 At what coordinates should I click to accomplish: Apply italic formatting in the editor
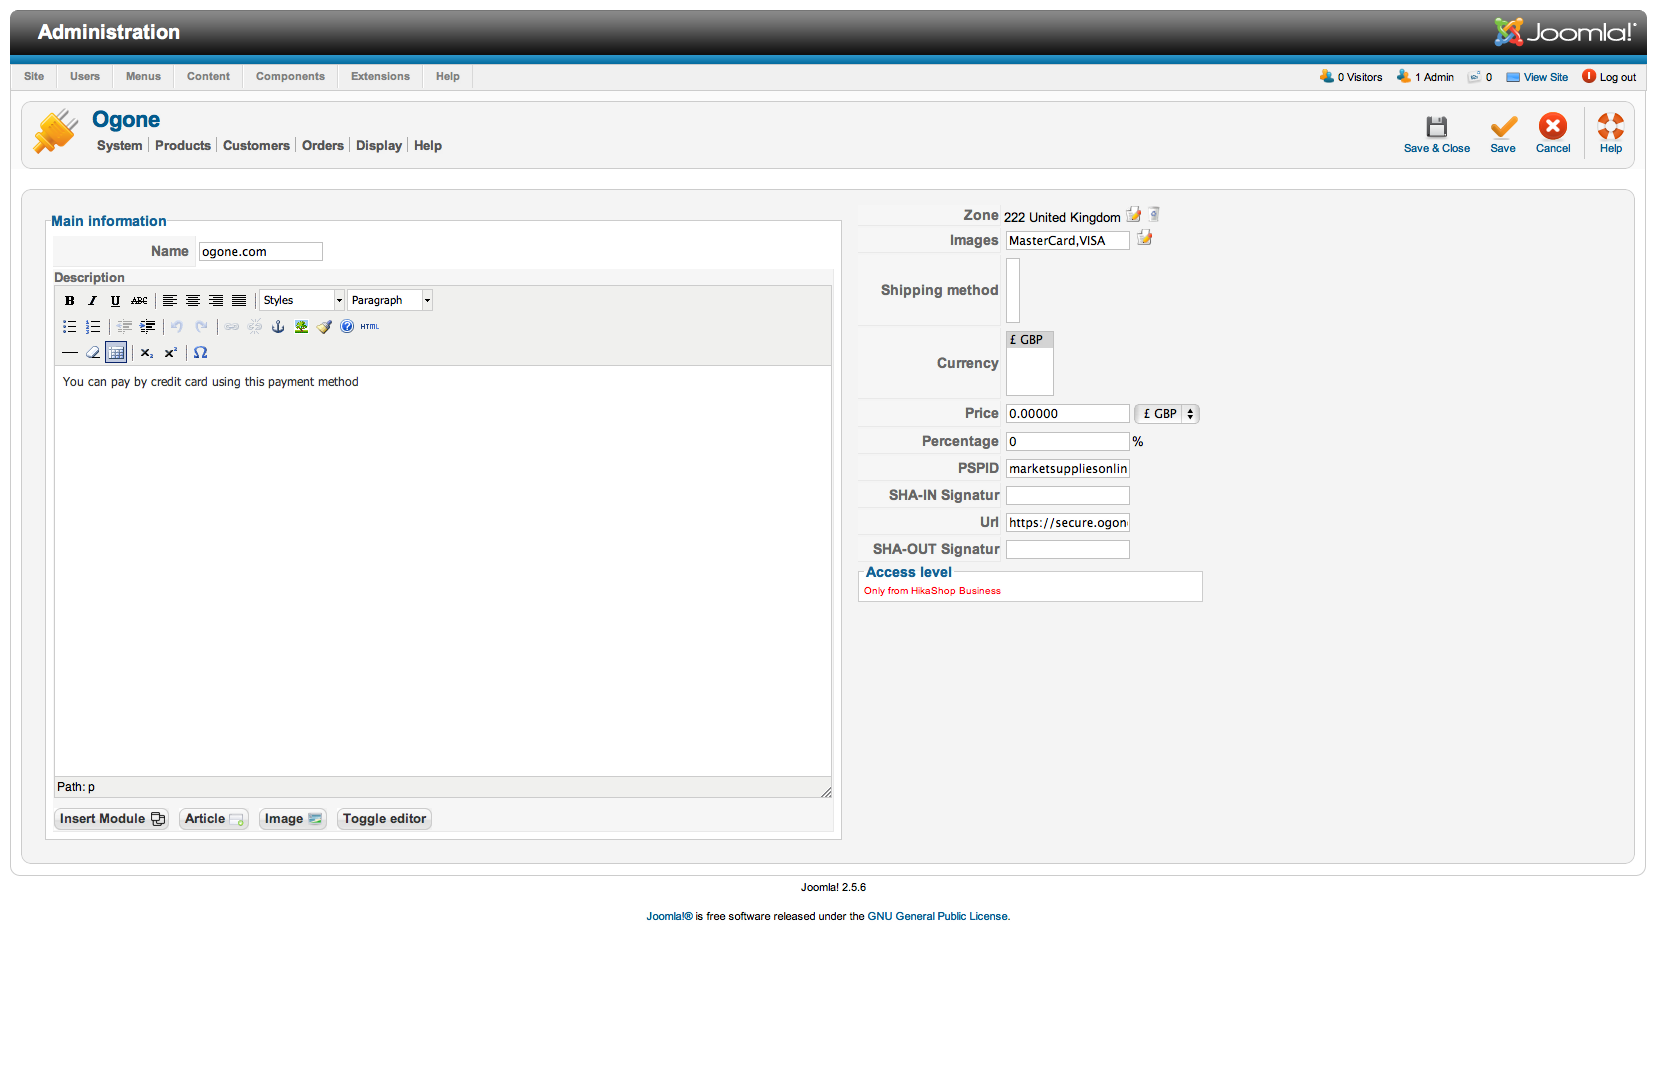pyautogui.click(x=93, y=300)
